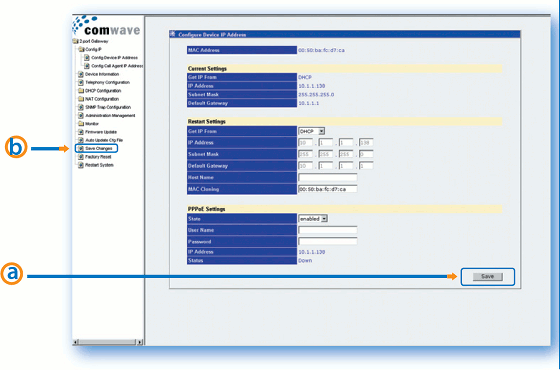Click the comwave logo
Screen dimensions: 560x370
click(107, 26)
